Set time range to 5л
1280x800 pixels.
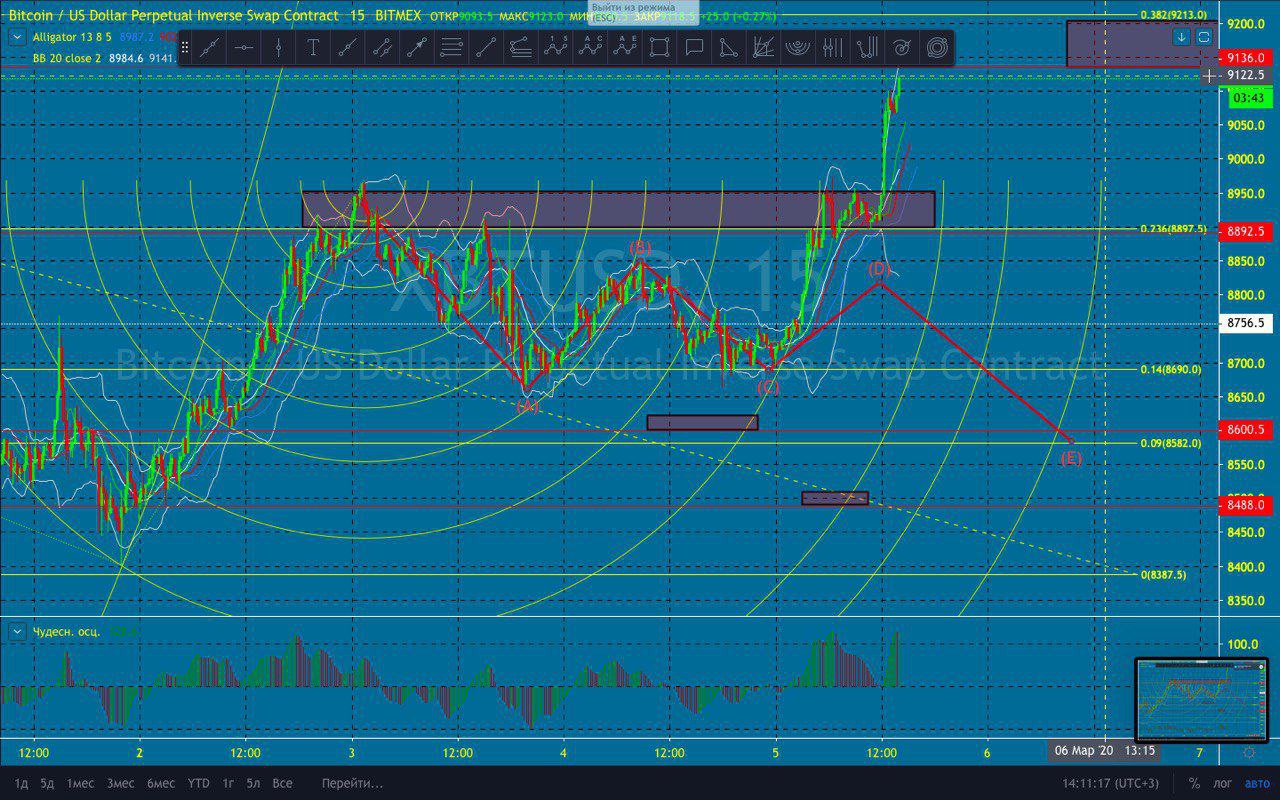(x=254, y=783)
